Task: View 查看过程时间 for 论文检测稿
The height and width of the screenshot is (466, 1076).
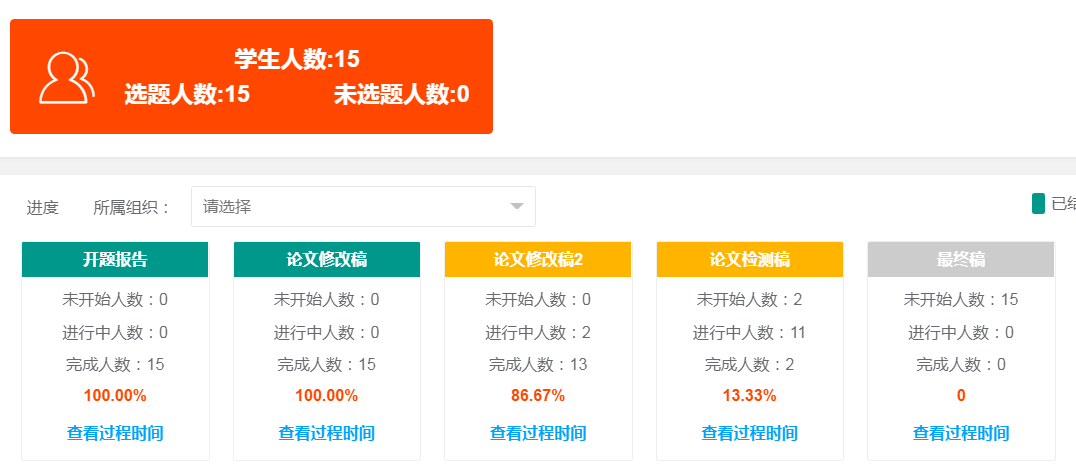Action: coord(749,433)
